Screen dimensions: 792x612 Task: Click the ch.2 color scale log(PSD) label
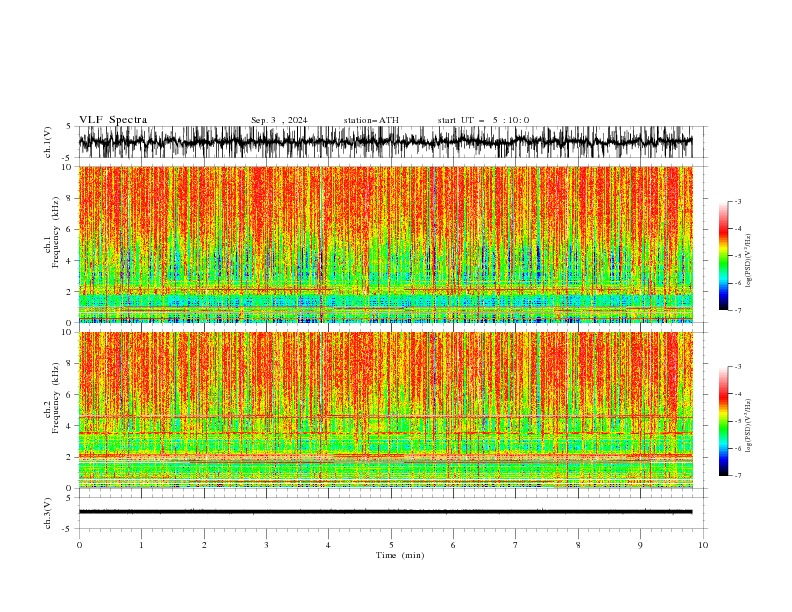point(749,425)
